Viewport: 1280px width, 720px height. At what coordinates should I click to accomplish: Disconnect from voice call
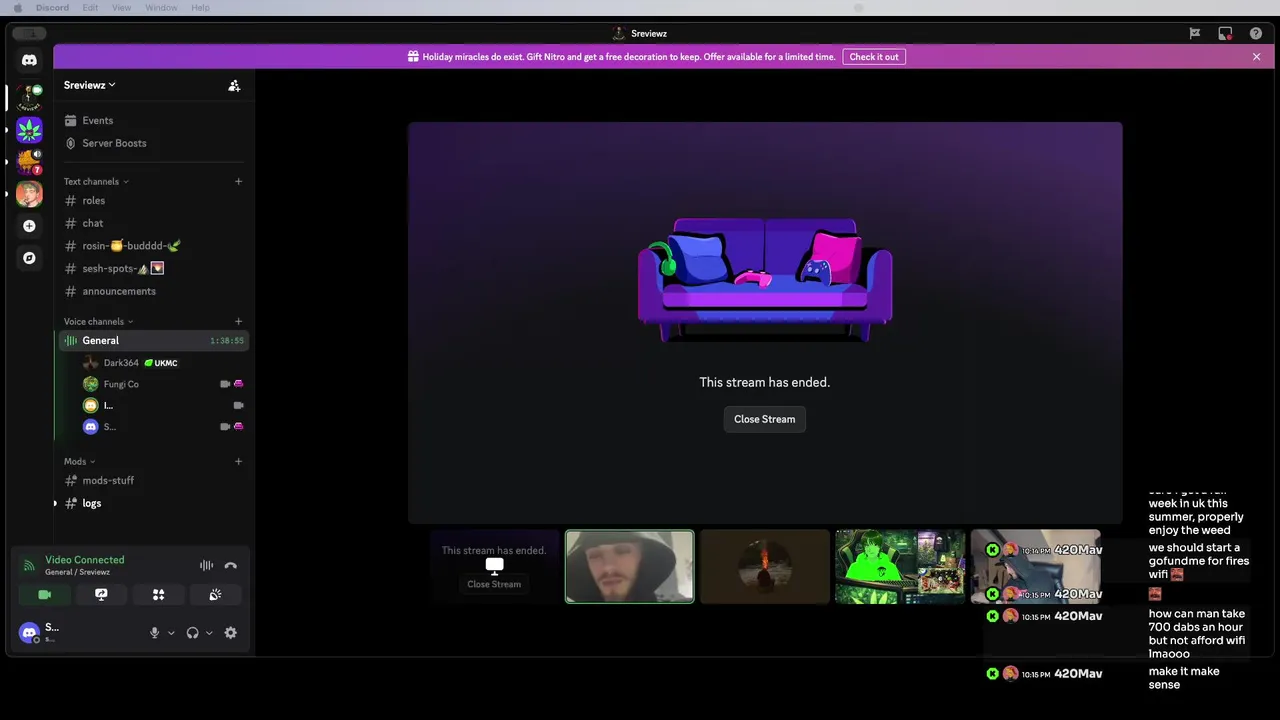click(231, 565)
